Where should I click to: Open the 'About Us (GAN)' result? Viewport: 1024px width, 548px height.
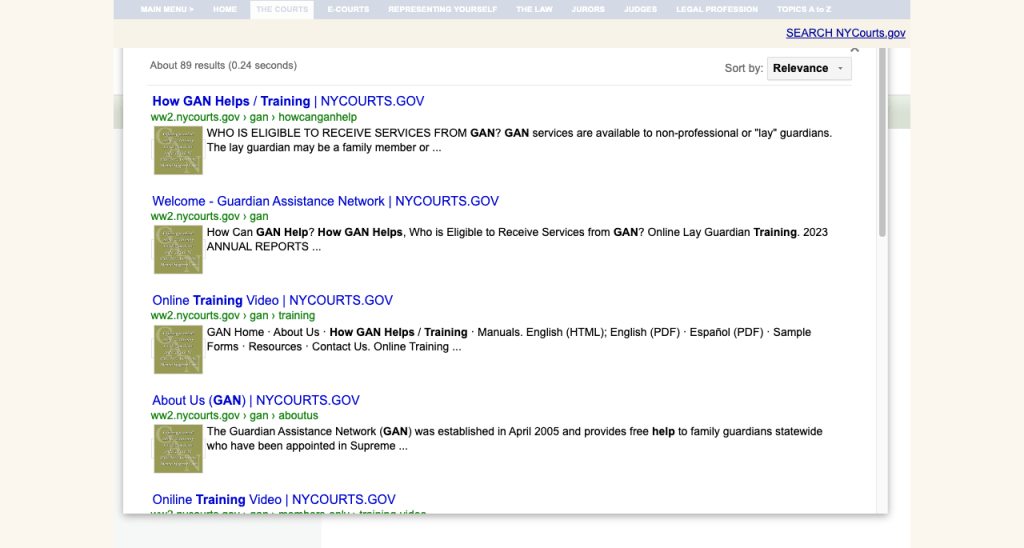pos(255,400)
